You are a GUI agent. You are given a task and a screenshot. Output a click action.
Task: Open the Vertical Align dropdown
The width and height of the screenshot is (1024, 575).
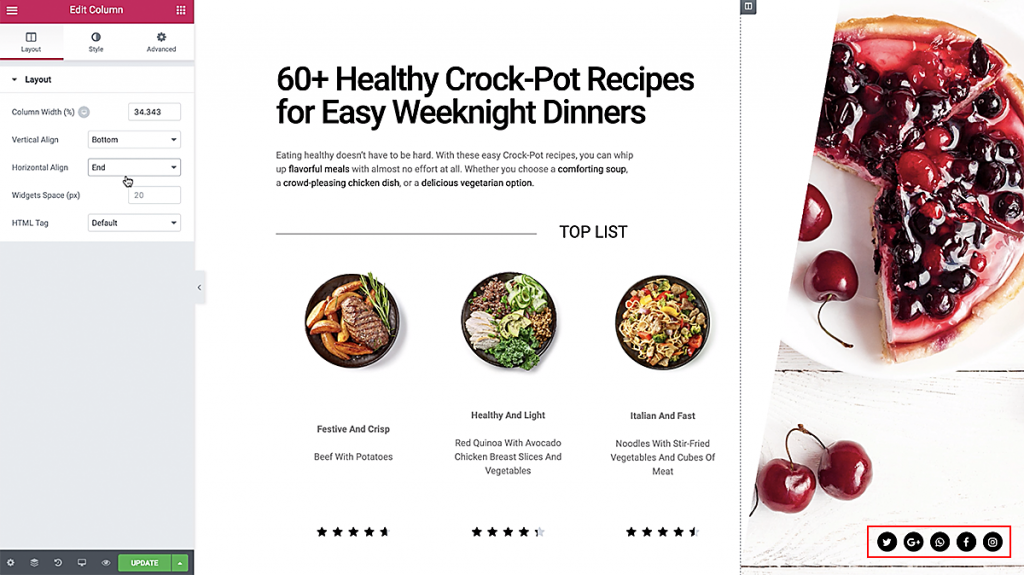click(x=134, y=140)
